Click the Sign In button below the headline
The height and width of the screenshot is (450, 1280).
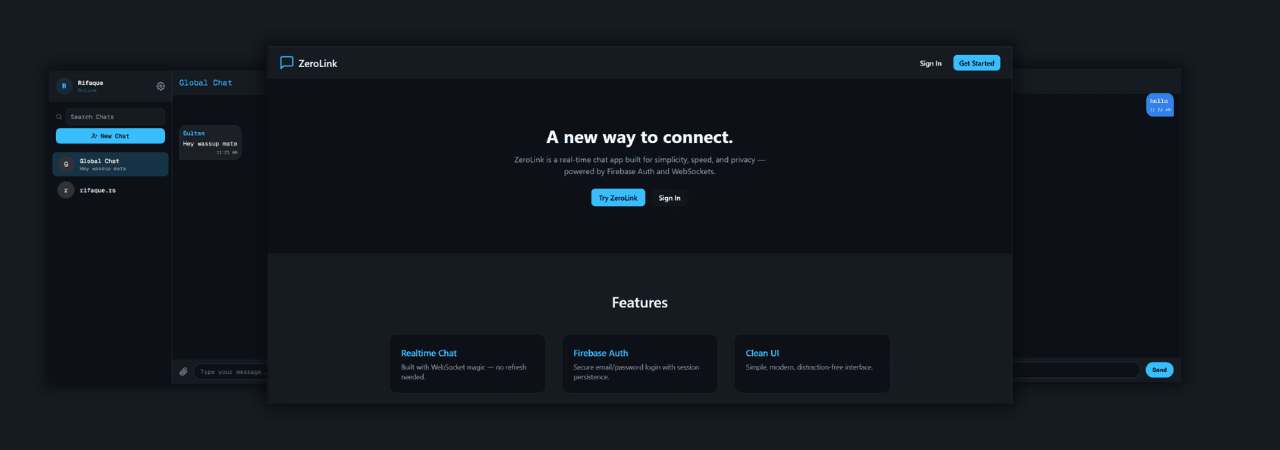coord(669,198)
